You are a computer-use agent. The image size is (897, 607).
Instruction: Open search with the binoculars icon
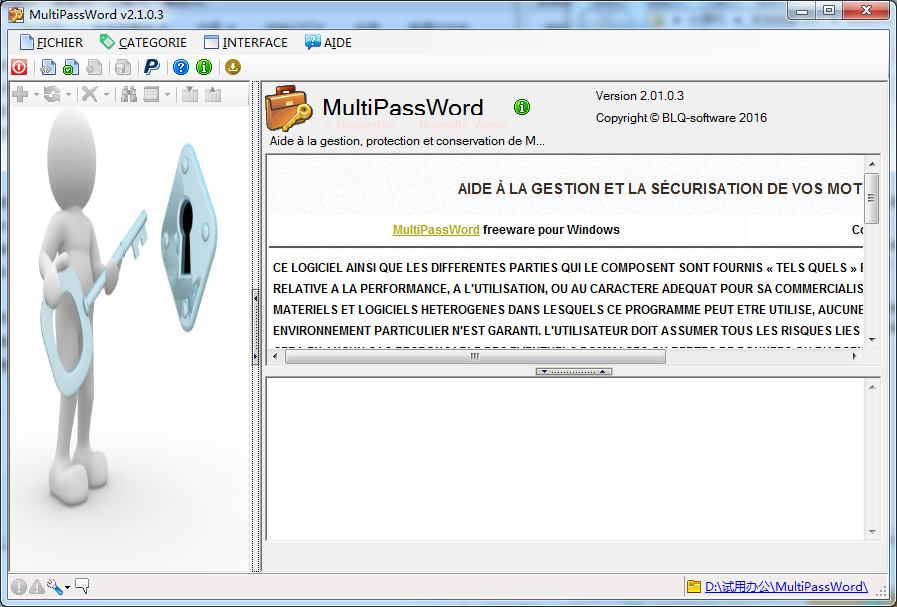(130, 94)
